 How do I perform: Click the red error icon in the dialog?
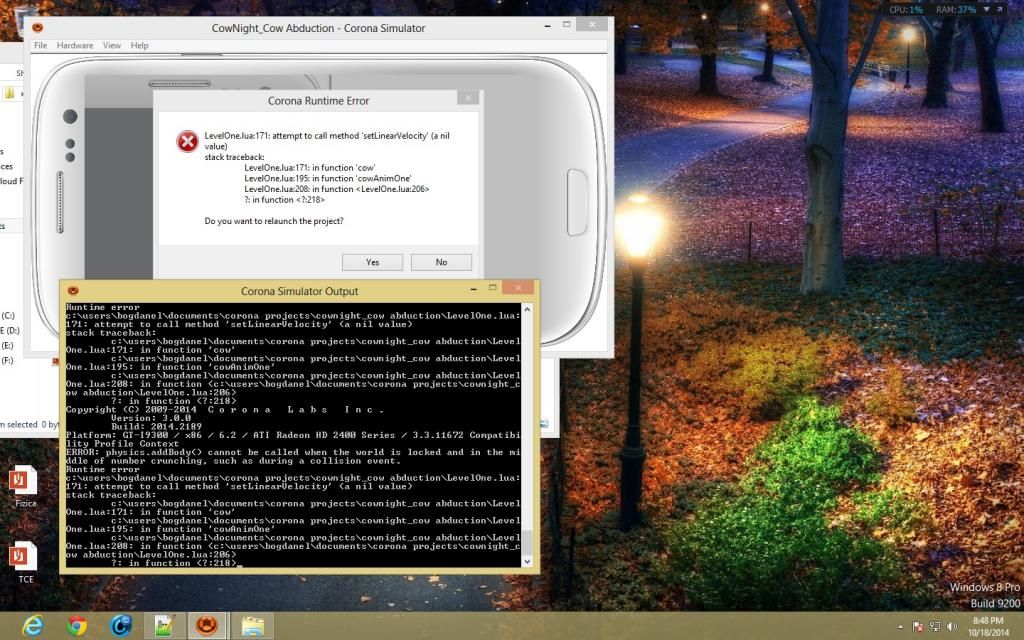pos(187,141)
